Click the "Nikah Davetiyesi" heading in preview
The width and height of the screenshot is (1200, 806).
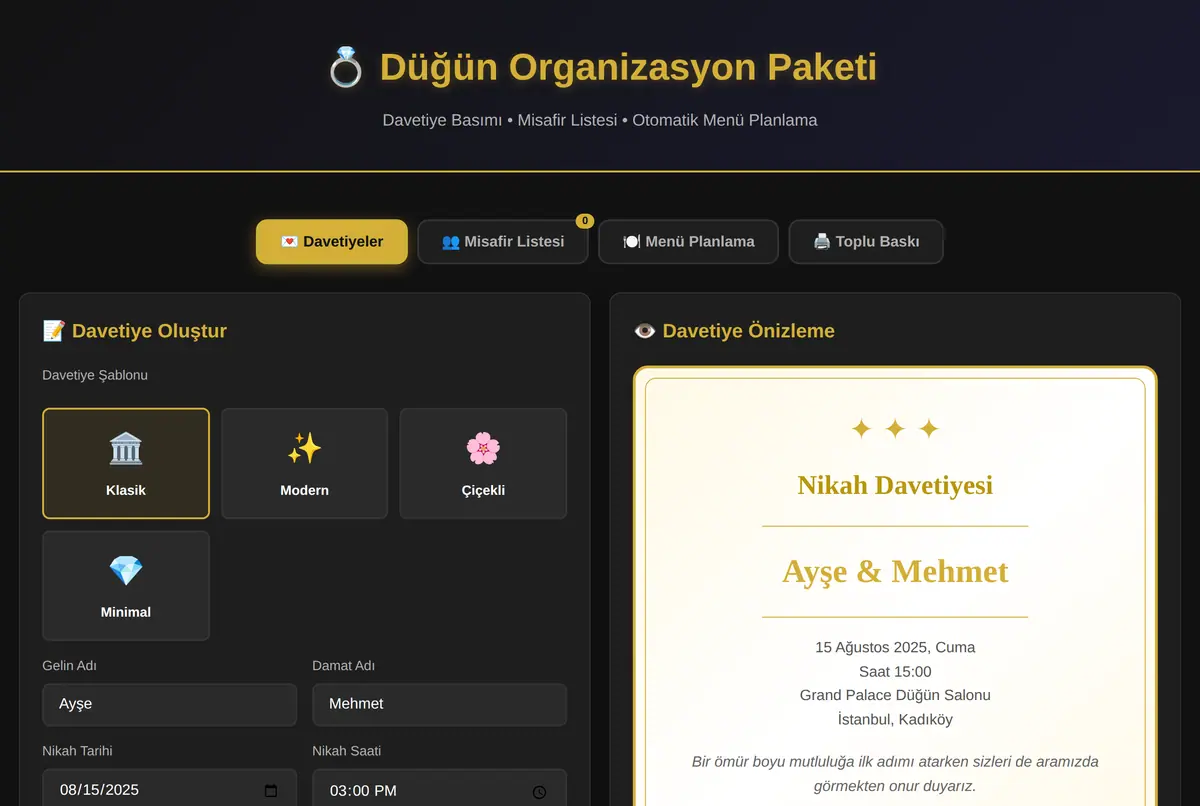(895, 485)
